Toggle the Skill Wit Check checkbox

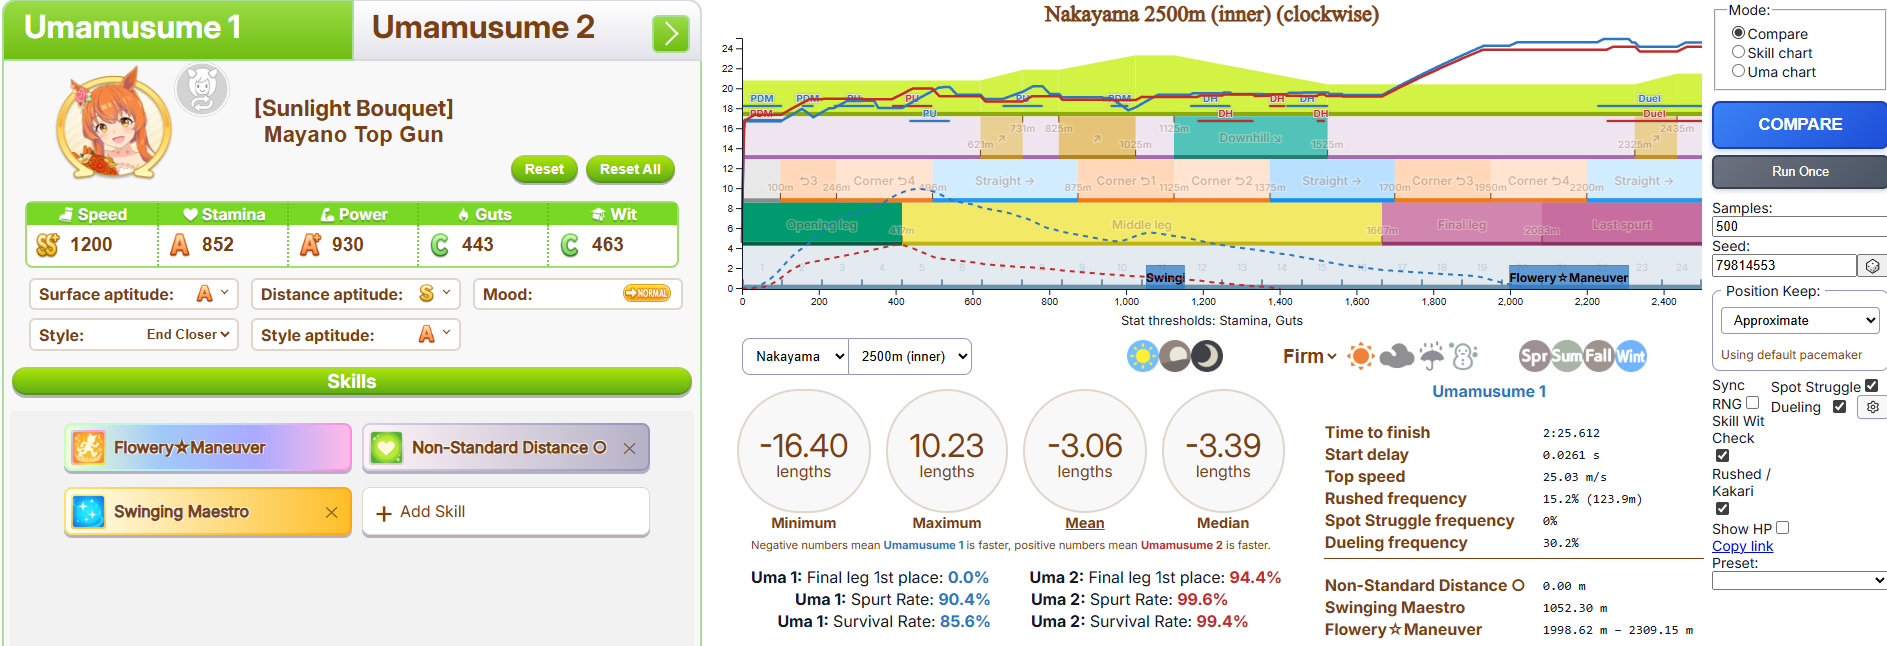pos(1722,456)
